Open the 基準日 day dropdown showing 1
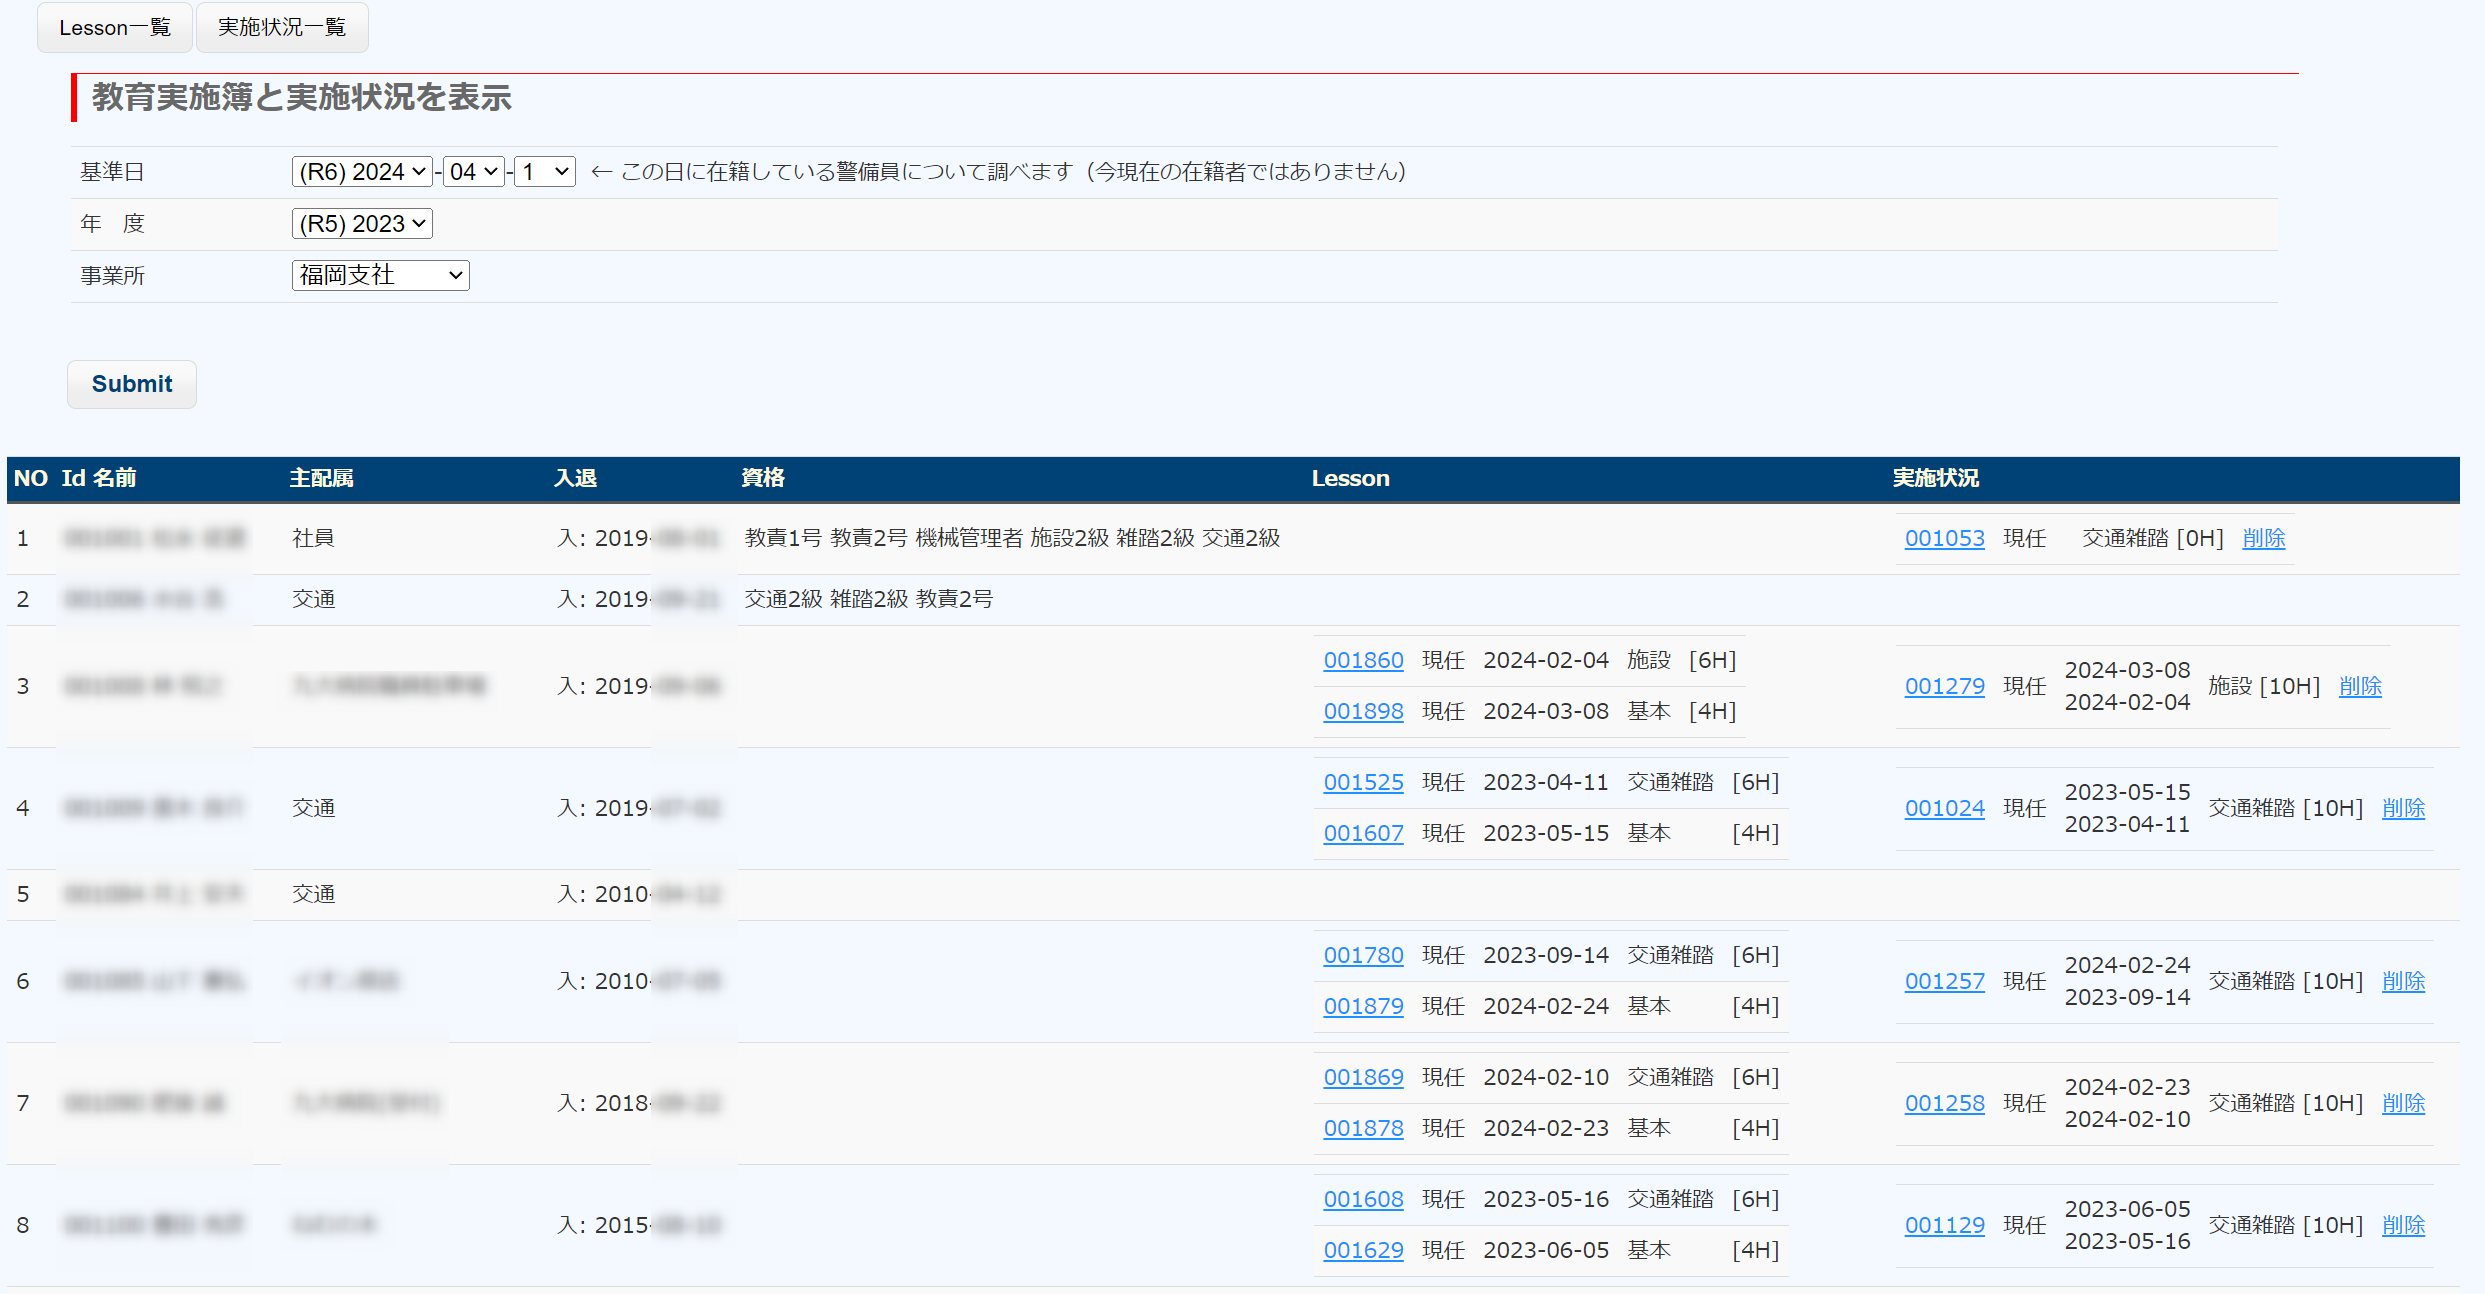Image resolution: width=2485 pixels, height=1294 pixels. pos(544,172)
